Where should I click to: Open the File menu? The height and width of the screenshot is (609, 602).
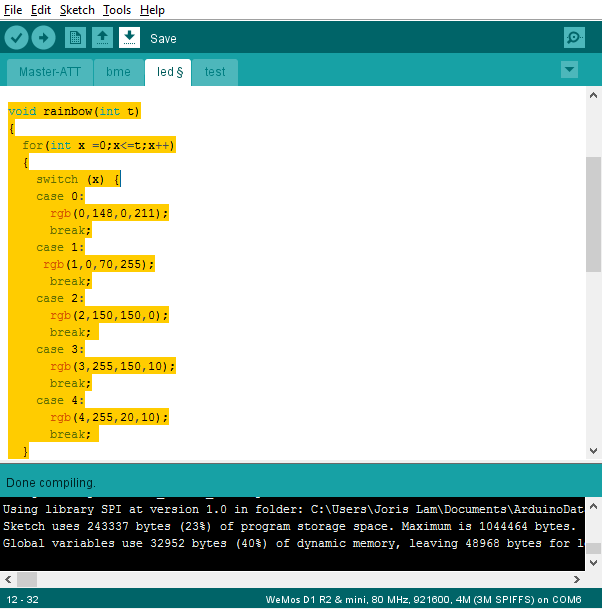click(x=13, y=10)
